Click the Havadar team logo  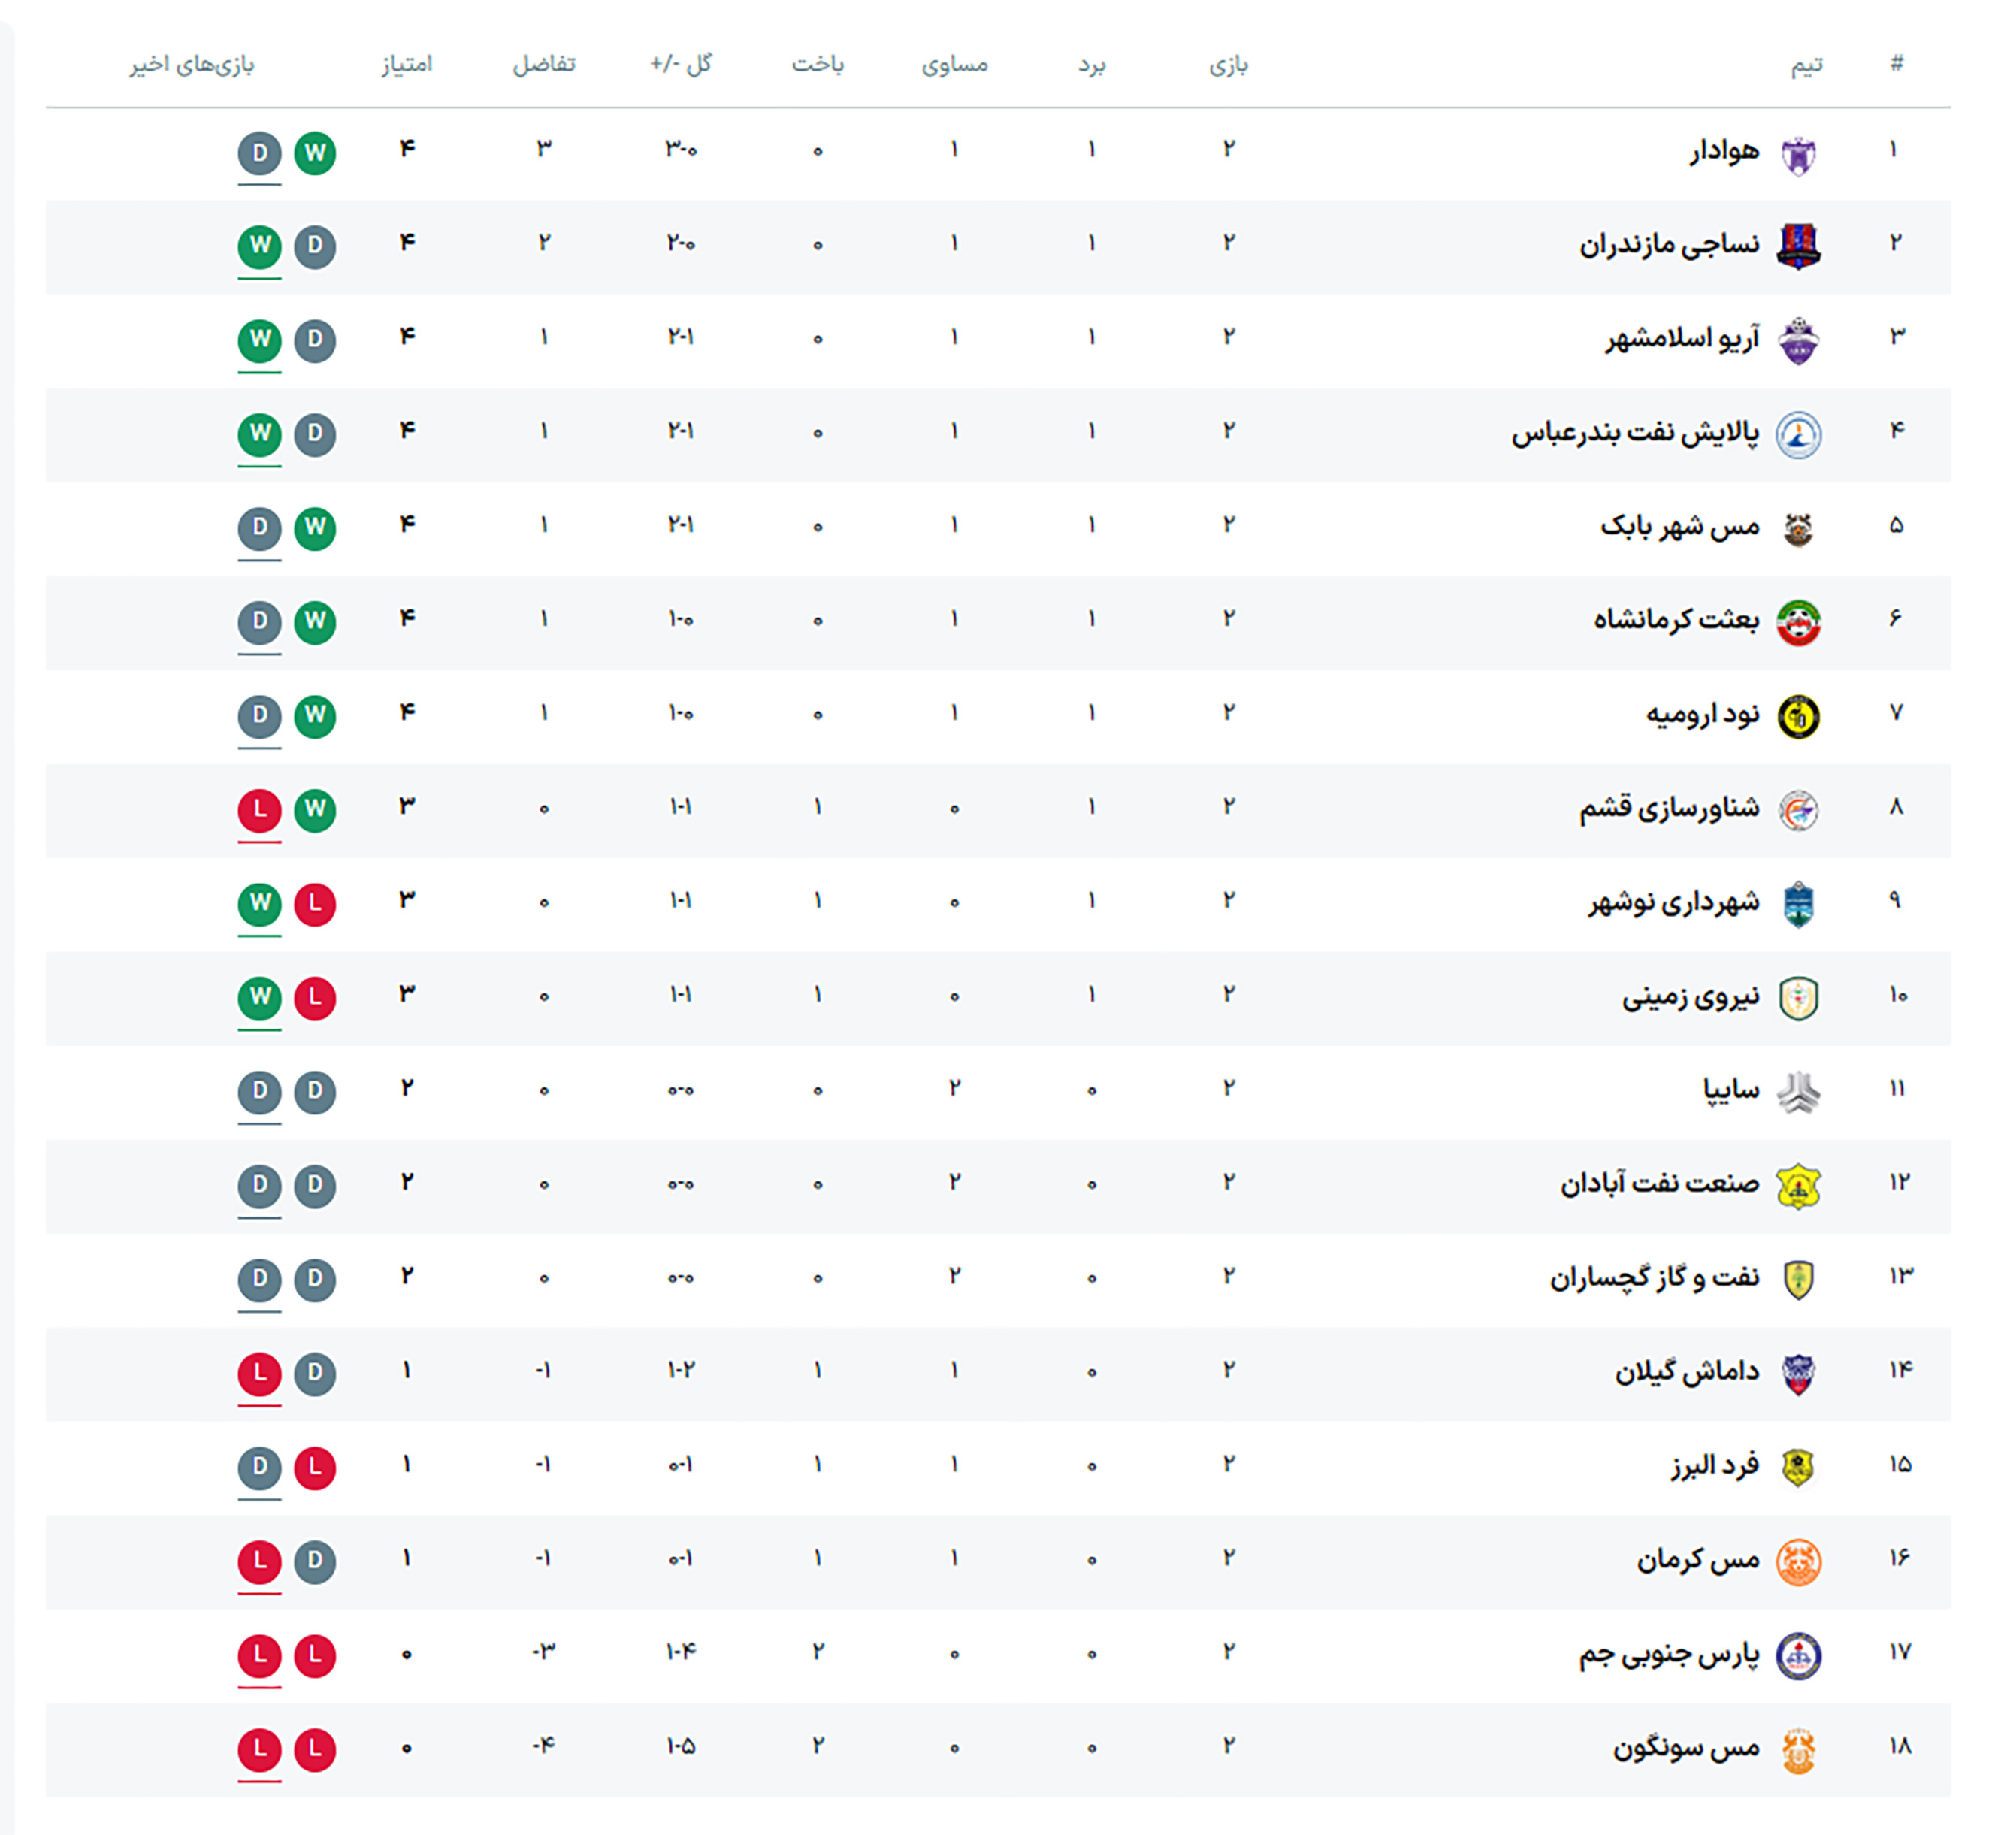tap(1797, 154)
